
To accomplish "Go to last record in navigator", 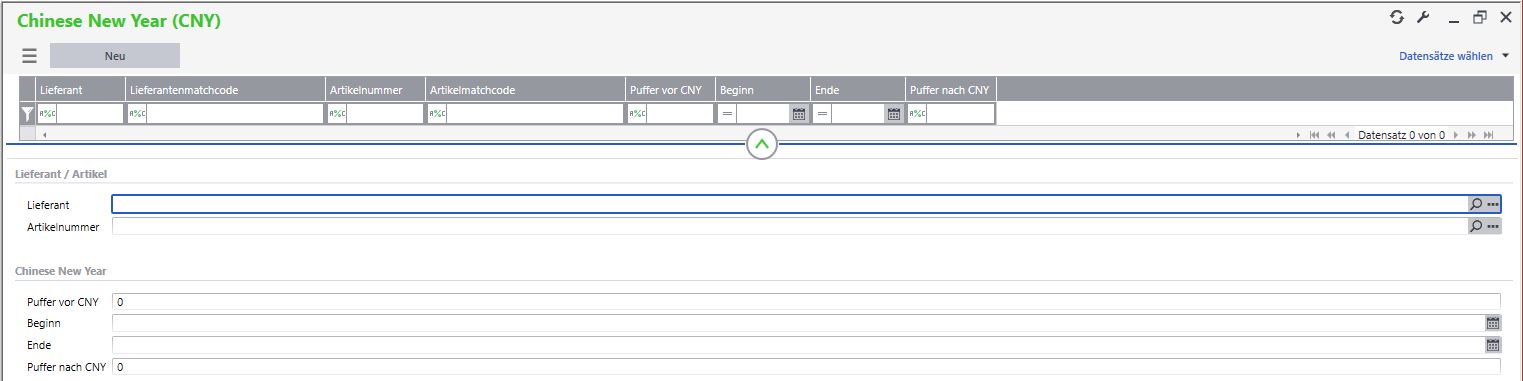I will click(1488, 134).
